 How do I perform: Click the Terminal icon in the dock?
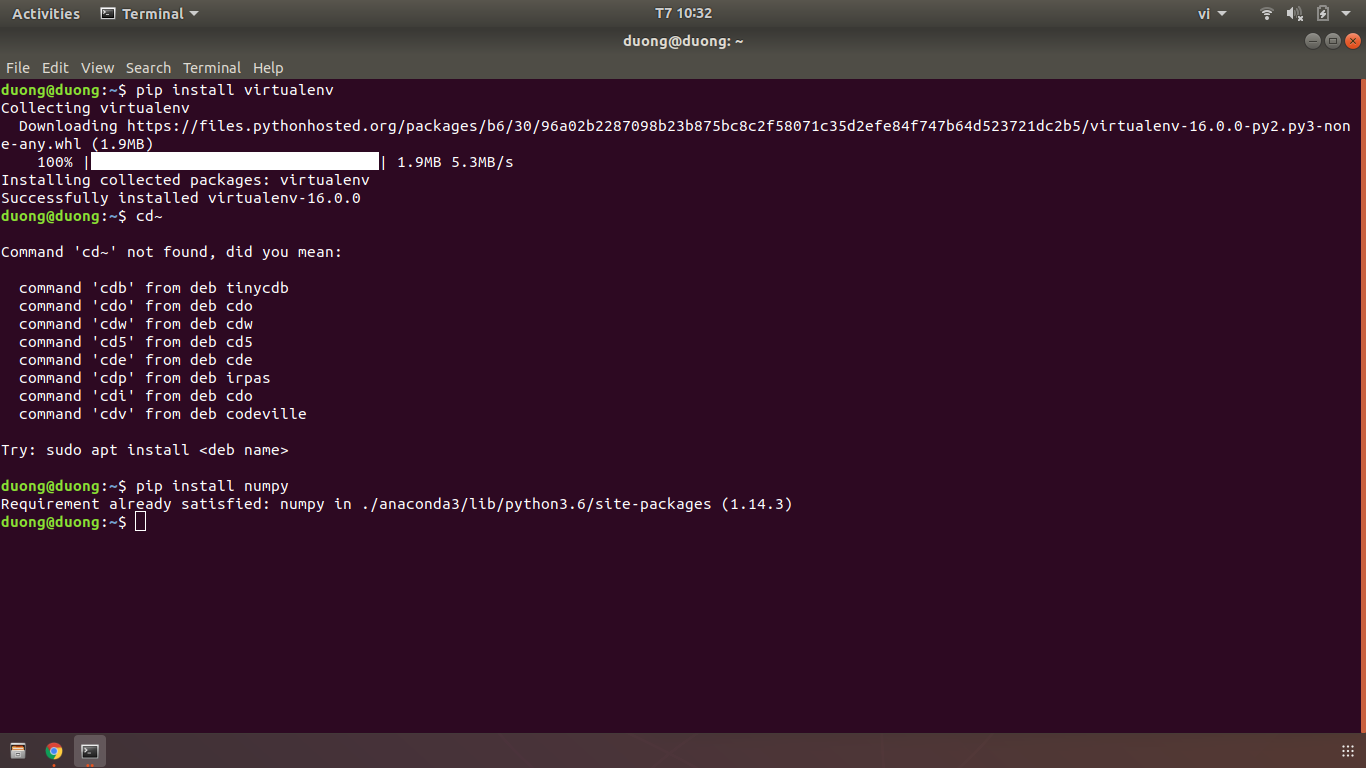(90, 751)
